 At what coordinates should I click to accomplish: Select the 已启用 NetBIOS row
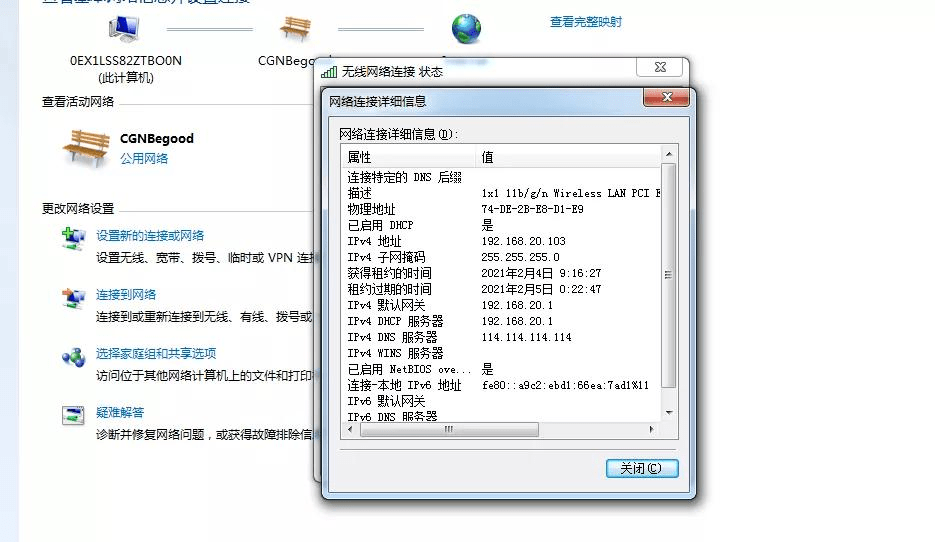point(502,370)
